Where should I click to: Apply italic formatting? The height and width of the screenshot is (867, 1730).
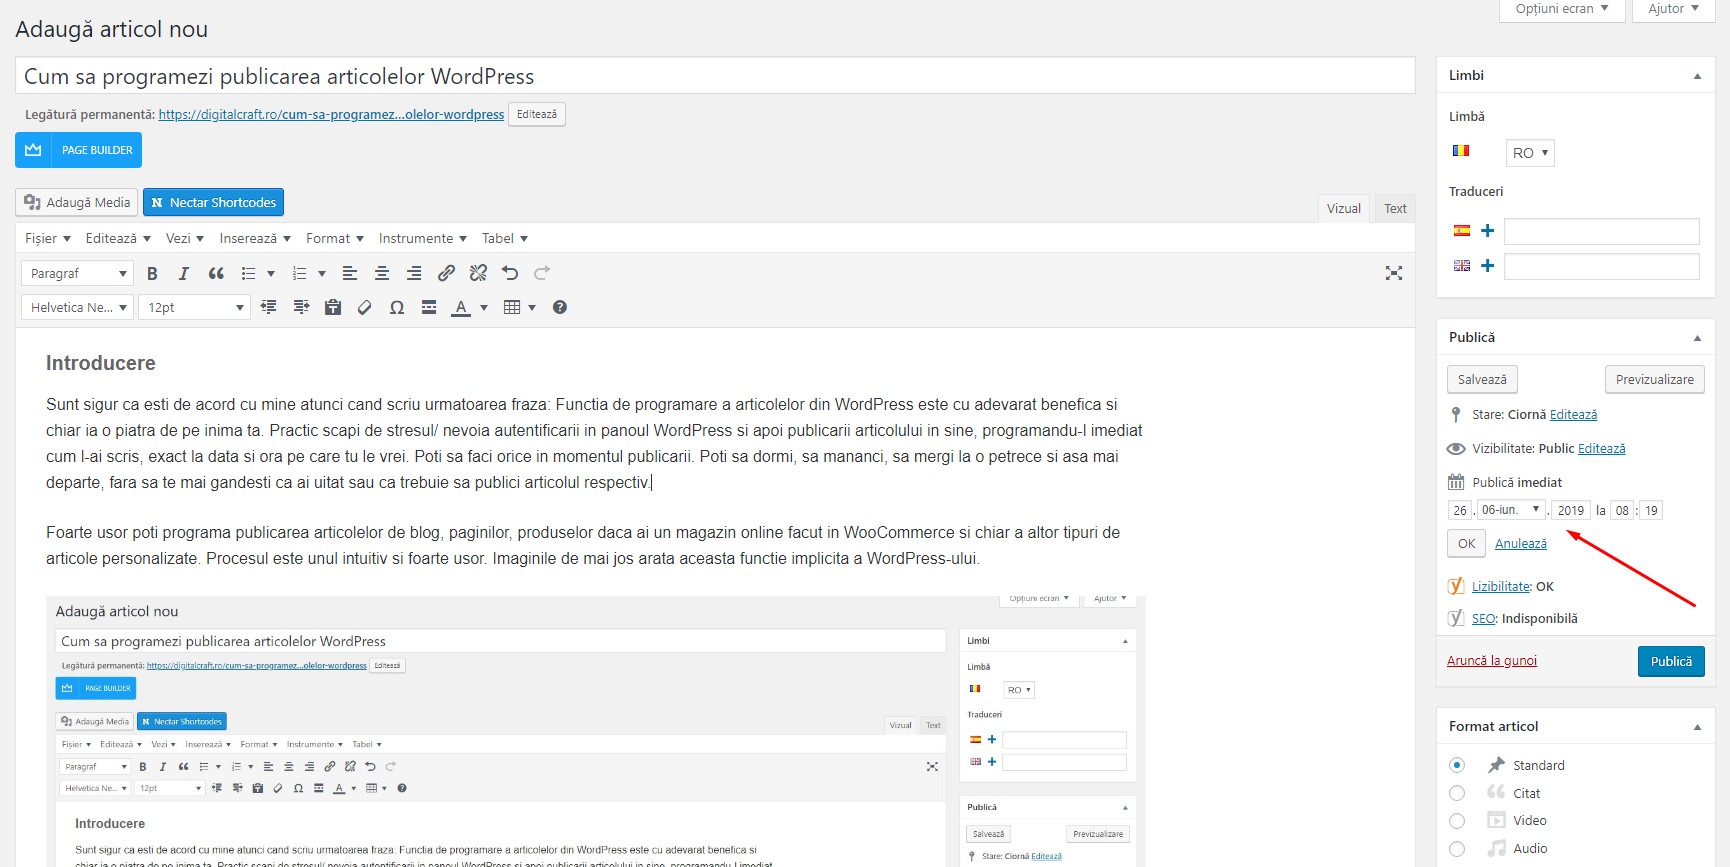[x=184, y=273]
